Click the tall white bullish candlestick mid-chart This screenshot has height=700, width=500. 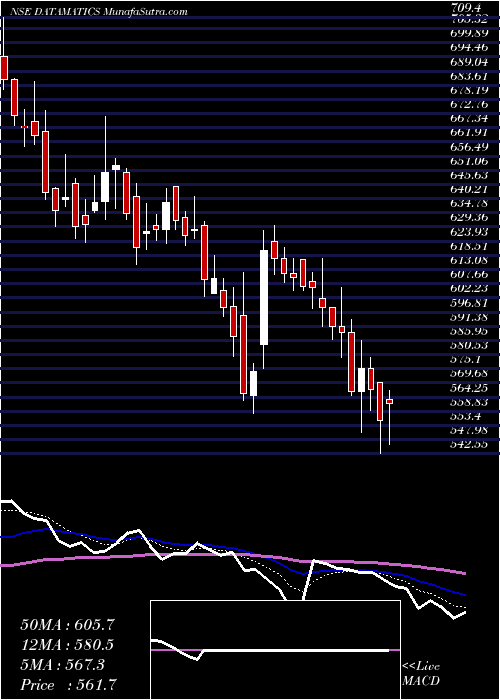(264, 297)
